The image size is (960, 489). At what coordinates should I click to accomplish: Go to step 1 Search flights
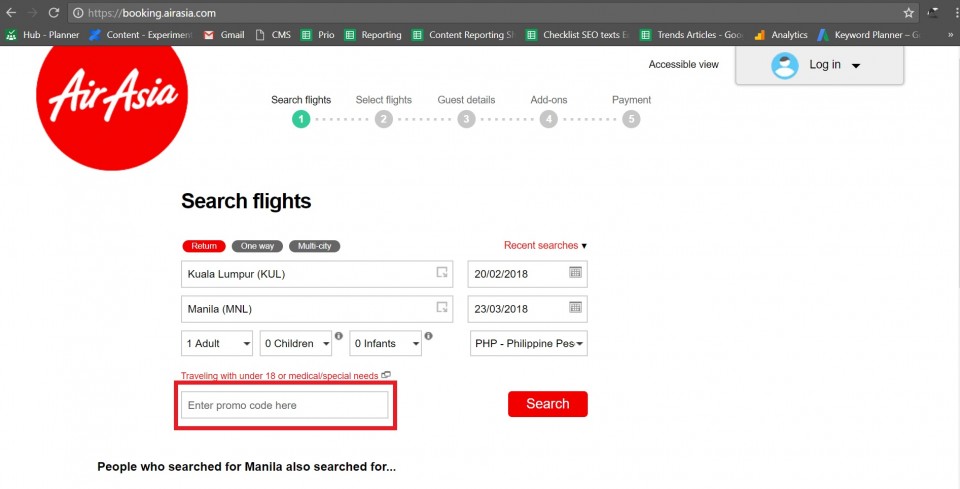click(301, 119)
